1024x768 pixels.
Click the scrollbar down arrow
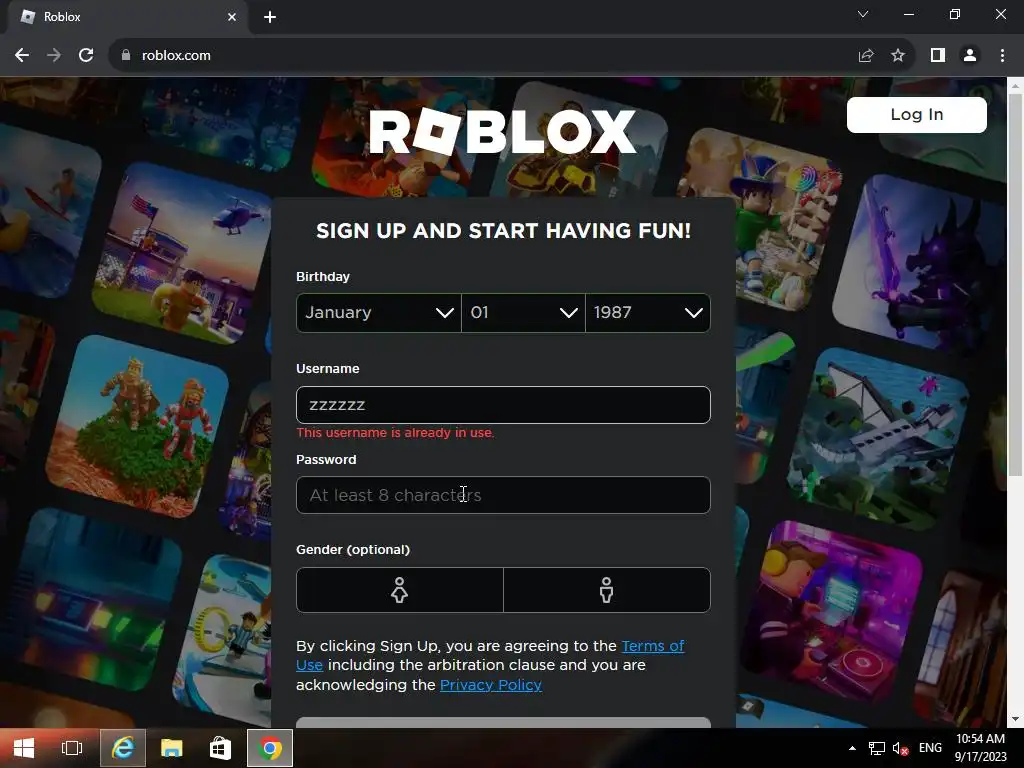click(1015, 720)
